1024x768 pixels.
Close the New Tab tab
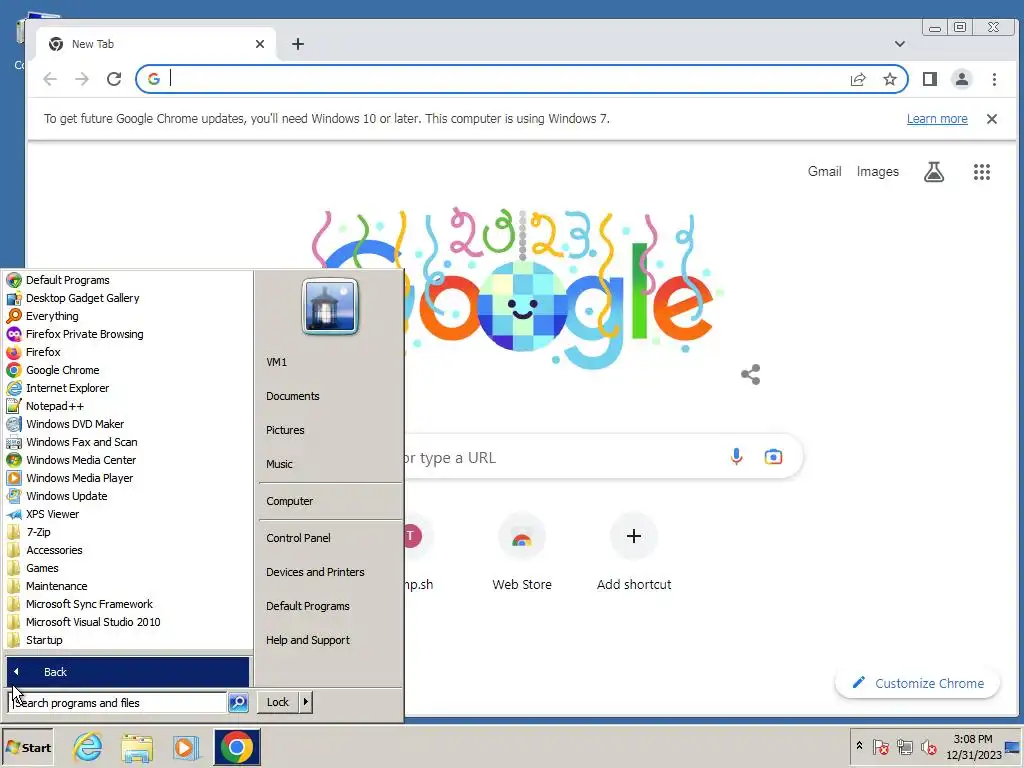[260, 44]
